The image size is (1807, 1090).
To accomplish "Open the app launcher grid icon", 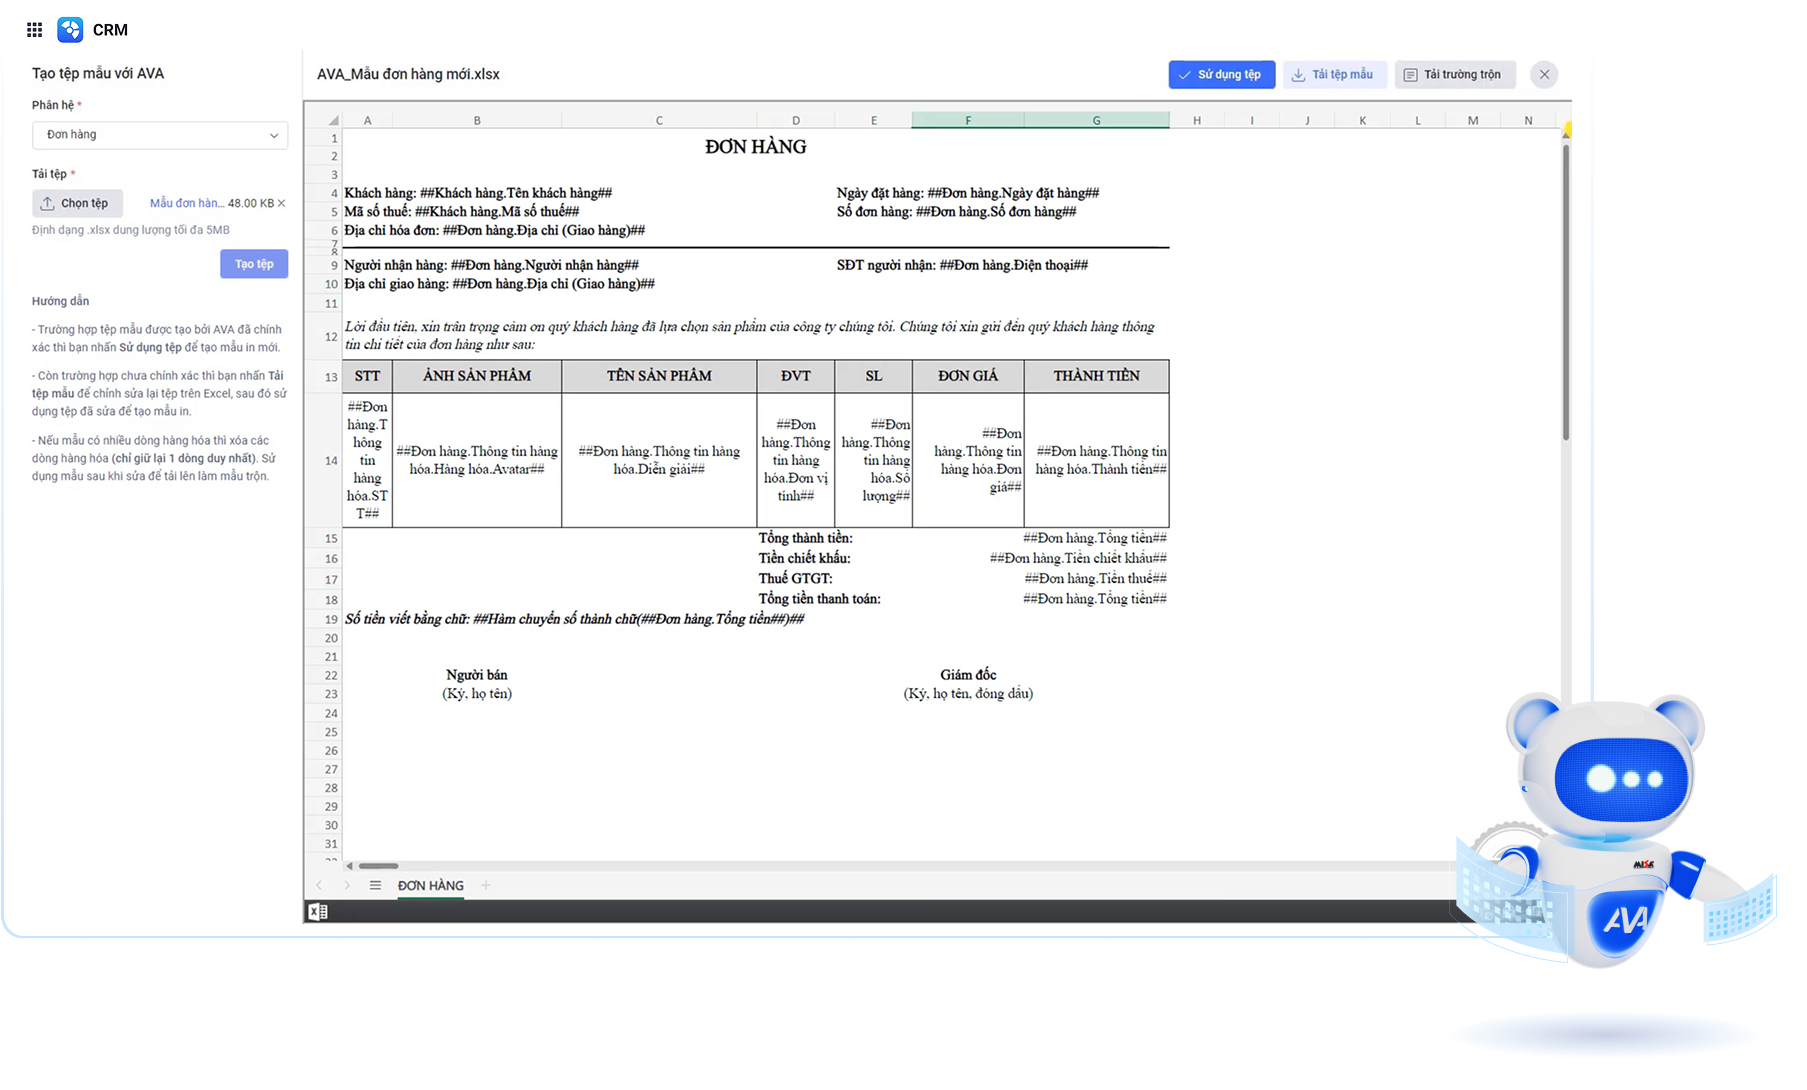I will tap(34, 30).
